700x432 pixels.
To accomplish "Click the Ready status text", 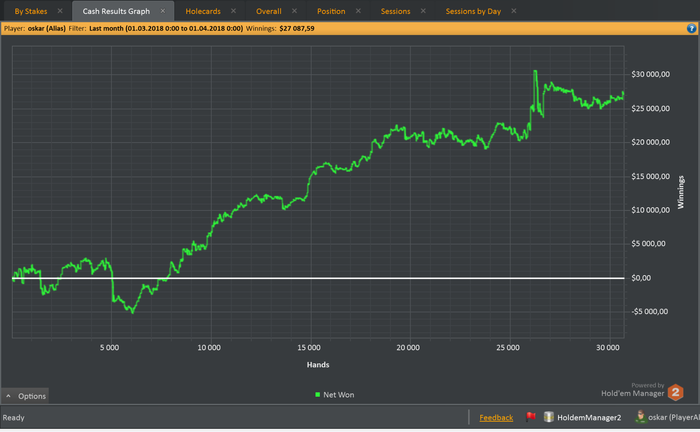I will pyautogui.click(x=13, y=418).
